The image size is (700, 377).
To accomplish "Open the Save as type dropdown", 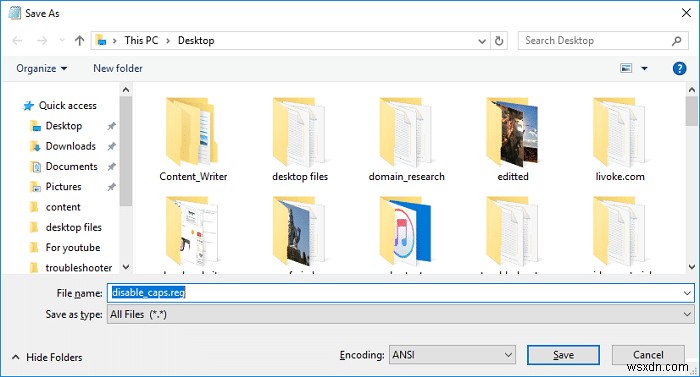I will [x=400, y=314].
